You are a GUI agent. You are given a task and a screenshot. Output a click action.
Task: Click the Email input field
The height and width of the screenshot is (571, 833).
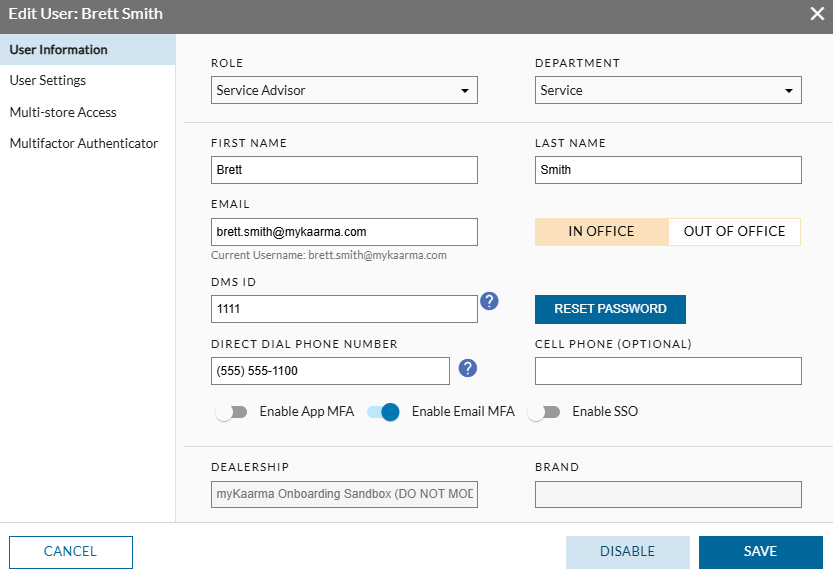coord(344,232)
